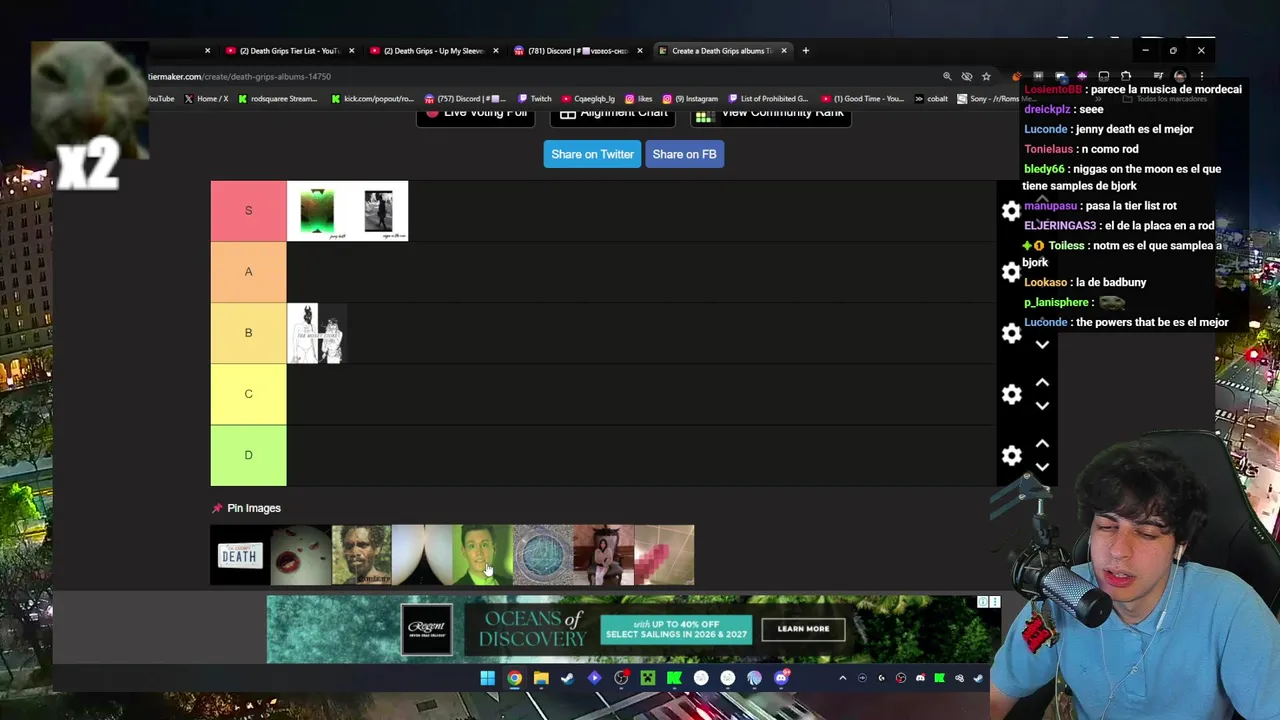1280x720 pixels.
Task: Click Share on Twitter button
Action: pos(592,154)
